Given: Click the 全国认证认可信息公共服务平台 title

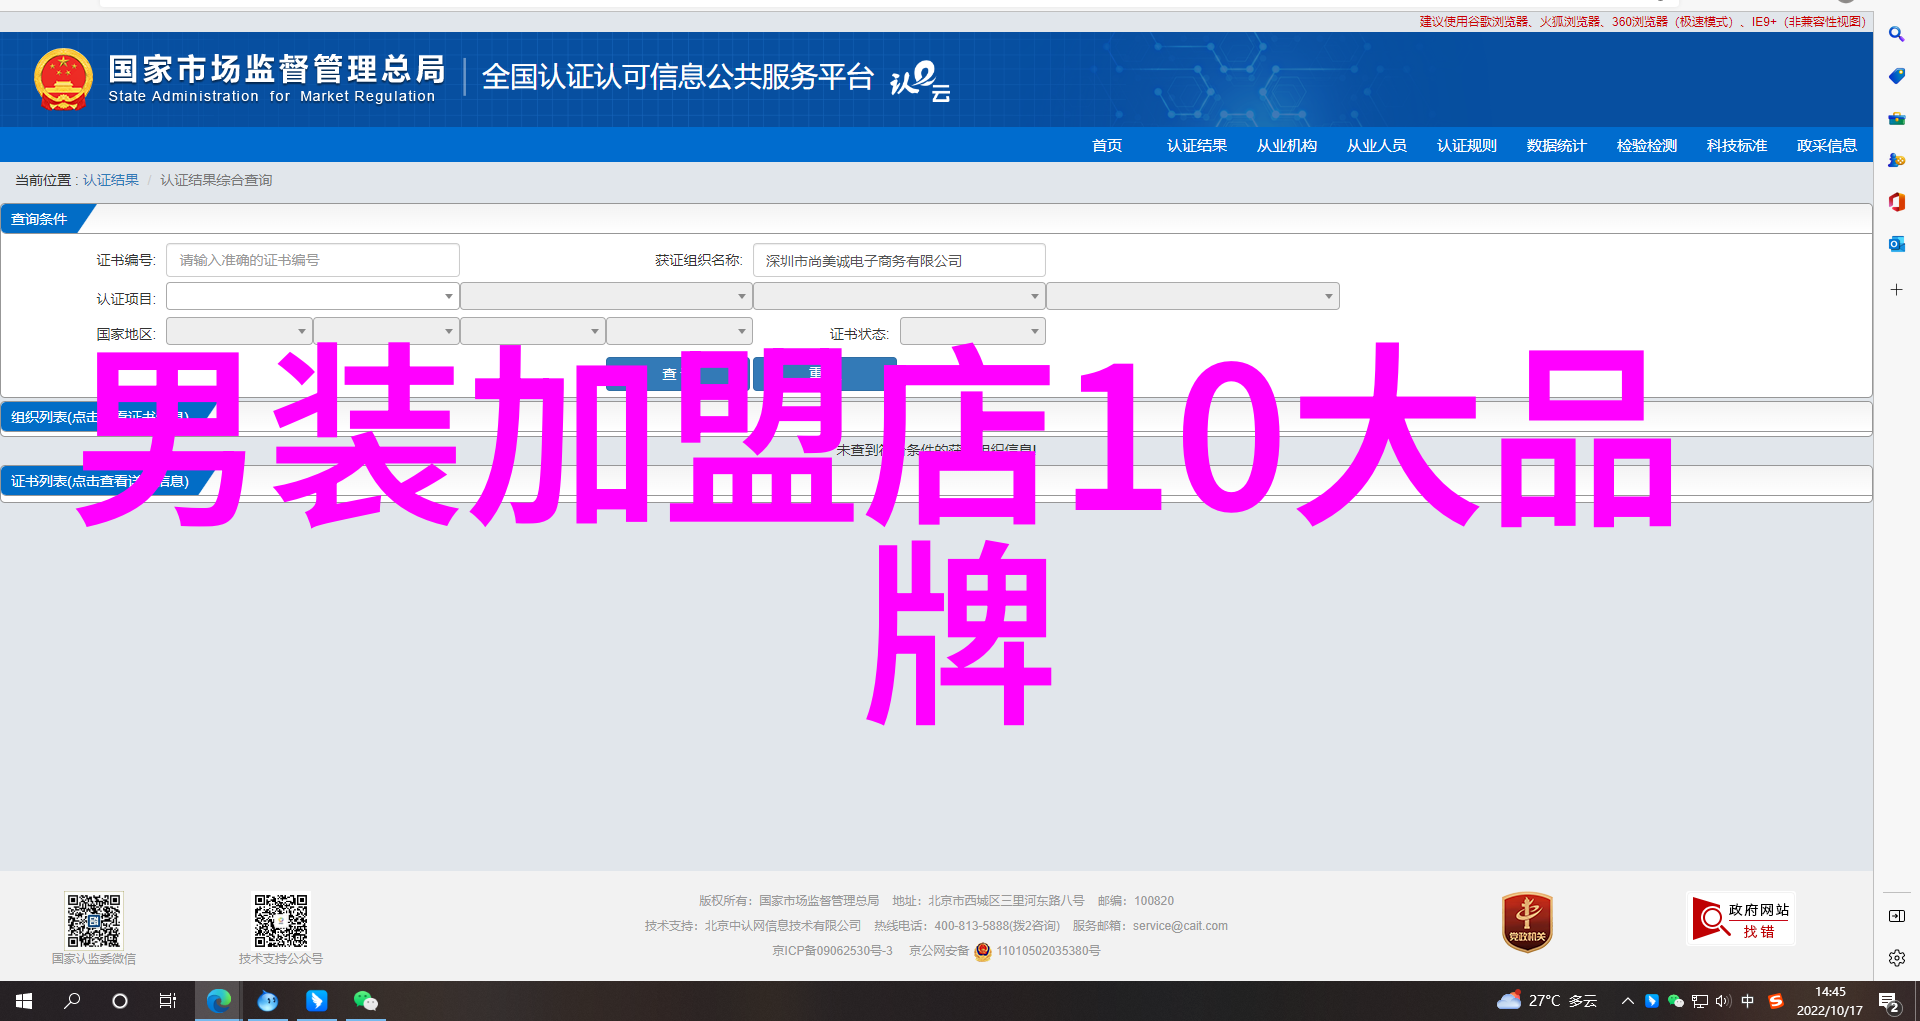Looking at the screenshot, I should click(x=678, y=77).
